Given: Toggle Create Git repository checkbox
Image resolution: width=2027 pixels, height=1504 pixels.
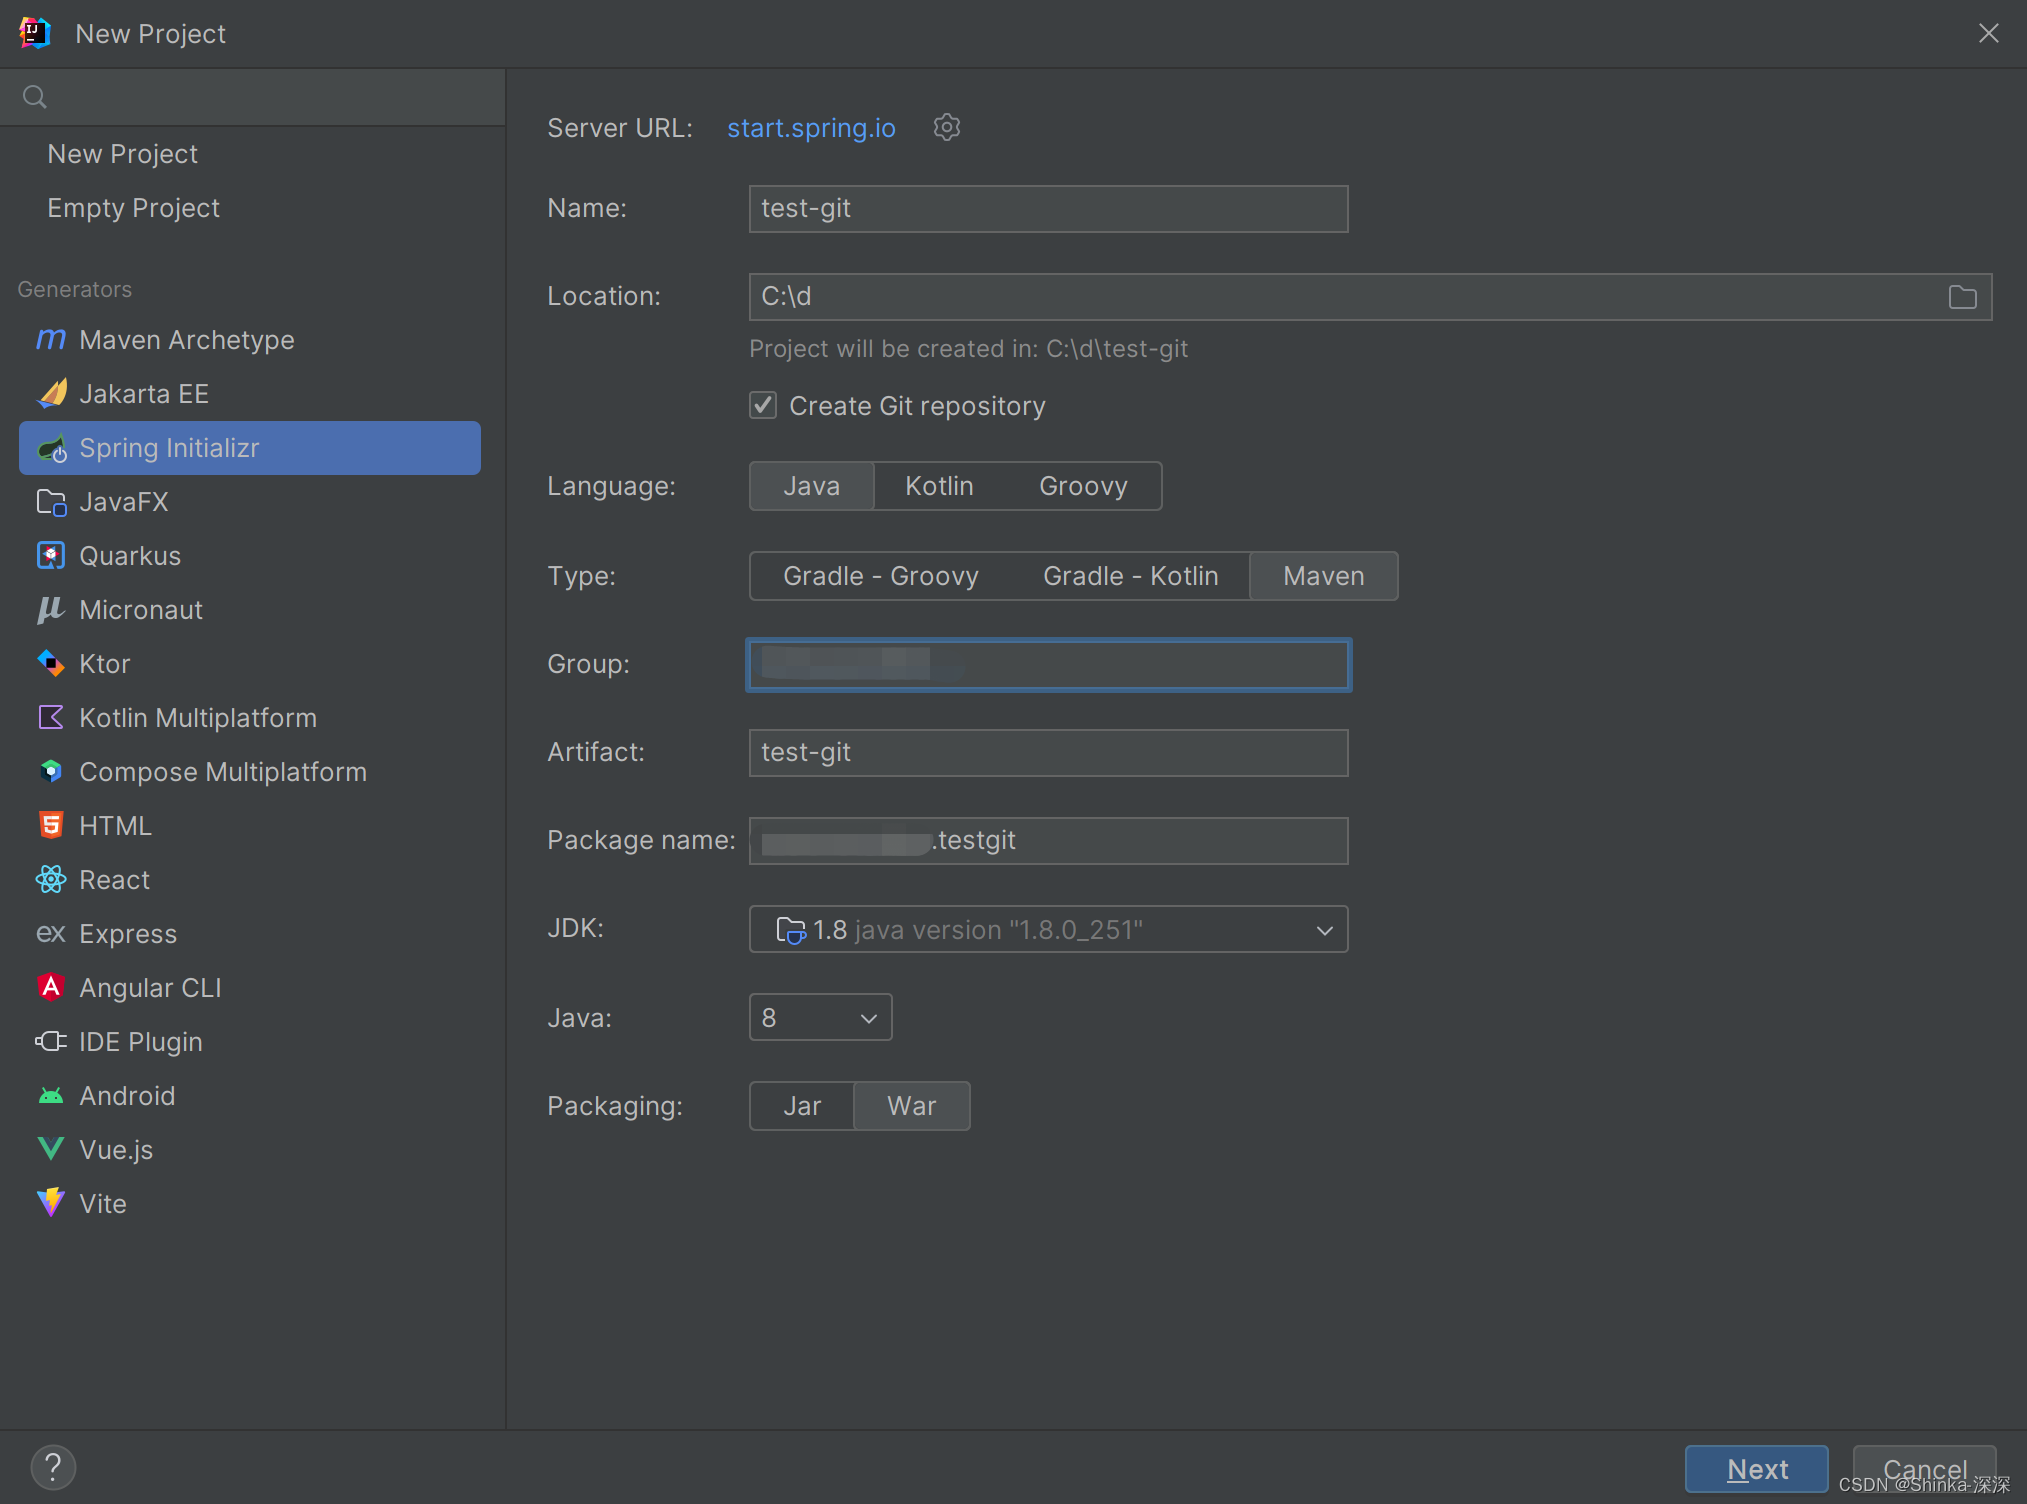Looking at the screenshot, I should point(763,405).
